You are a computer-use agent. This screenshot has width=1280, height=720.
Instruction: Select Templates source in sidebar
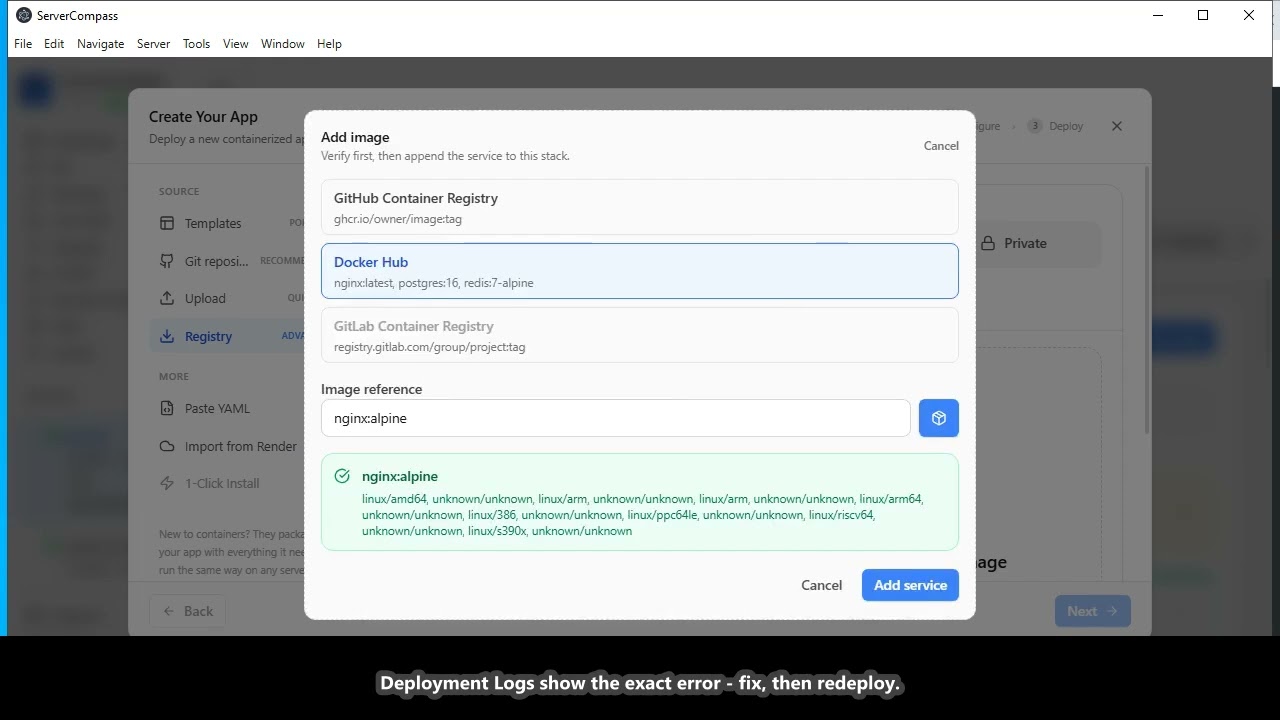[228, 223]
